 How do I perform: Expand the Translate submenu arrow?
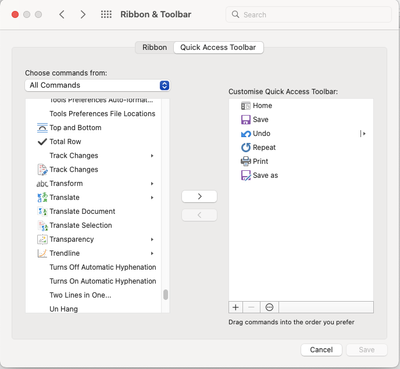[152, 198]
